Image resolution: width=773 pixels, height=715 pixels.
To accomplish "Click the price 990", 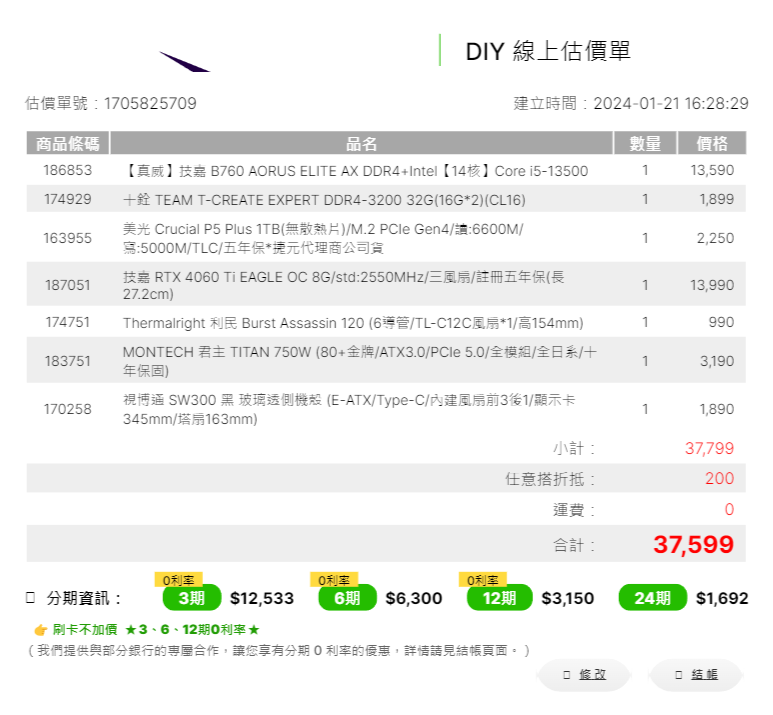I will pyautogui.click(x=721, y=322).
